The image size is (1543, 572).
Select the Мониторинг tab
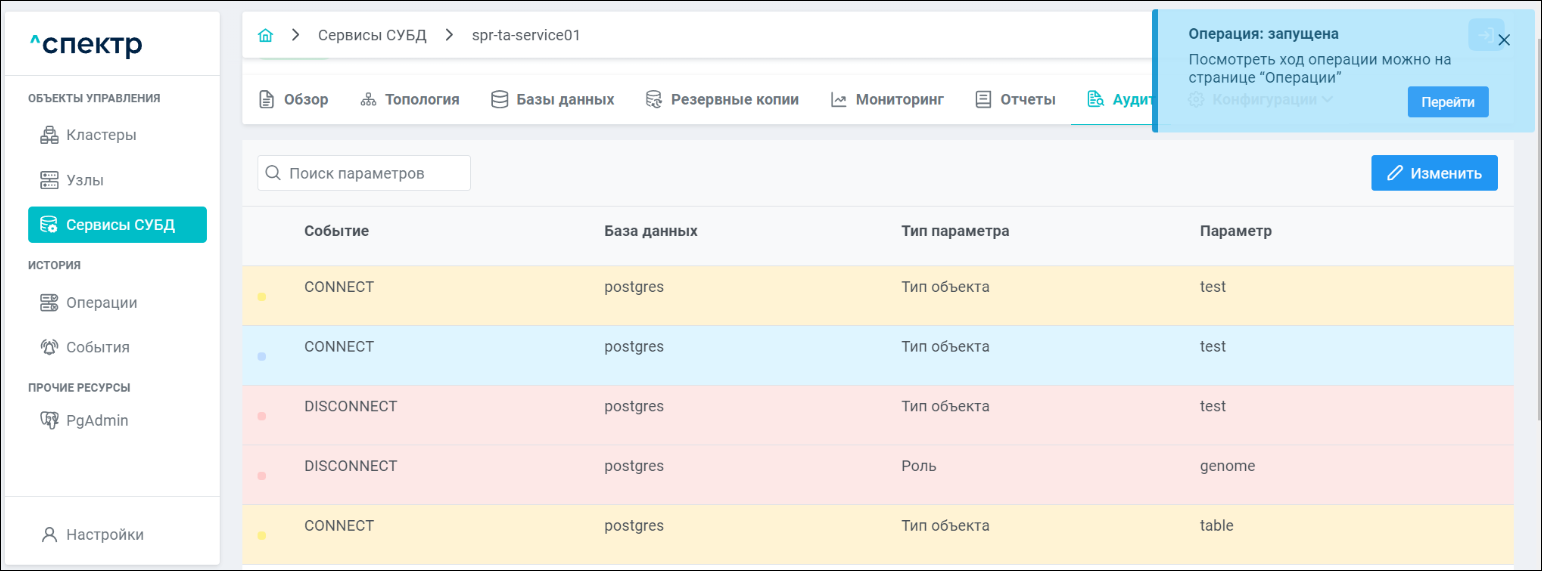[x=887, y=100]
